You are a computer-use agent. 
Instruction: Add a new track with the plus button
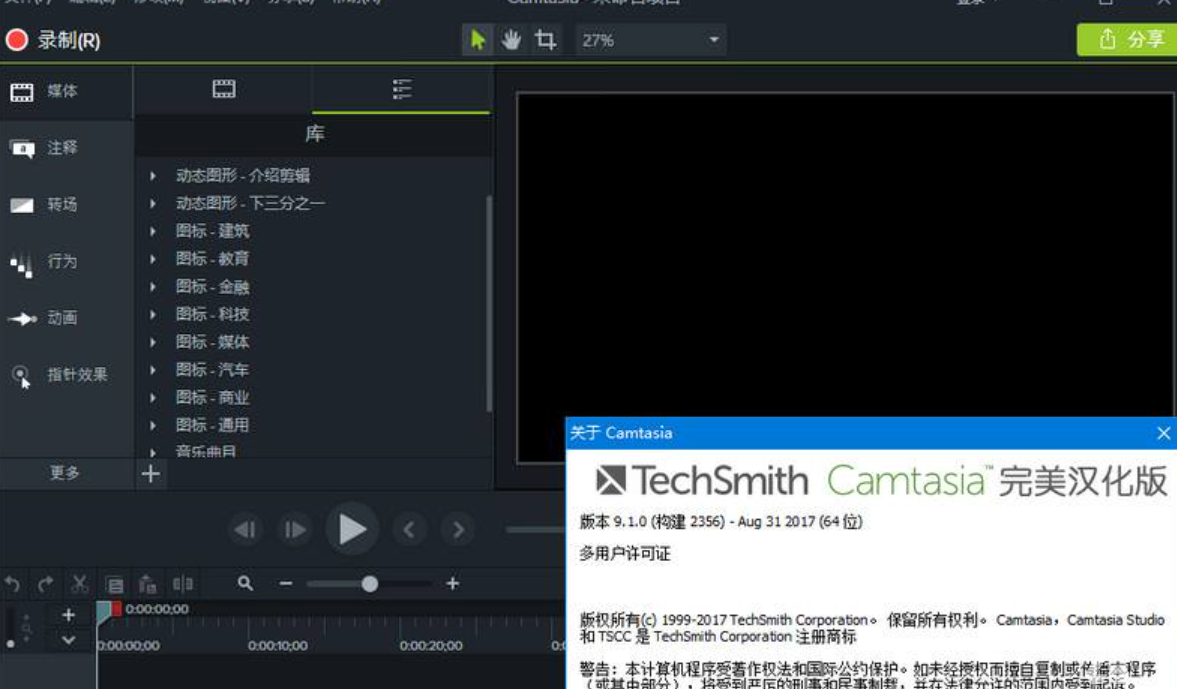tap(68, 615)
